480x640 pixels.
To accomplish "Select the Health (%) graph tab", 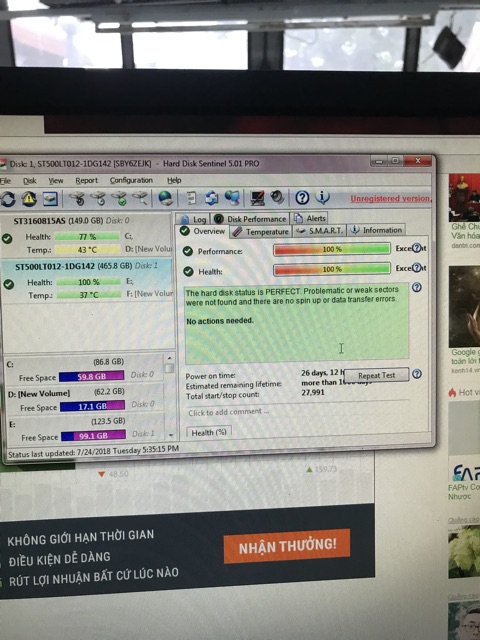I will 209,432.
